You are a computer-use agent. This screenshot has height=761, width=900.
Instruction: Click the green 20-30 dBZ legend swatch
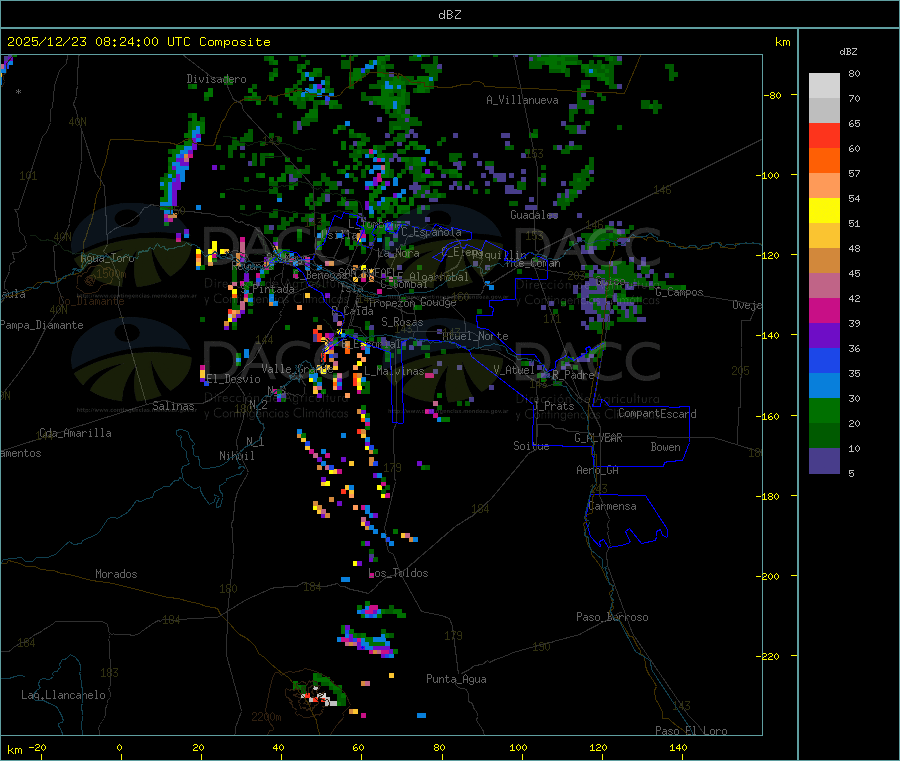tap(824, 410)
